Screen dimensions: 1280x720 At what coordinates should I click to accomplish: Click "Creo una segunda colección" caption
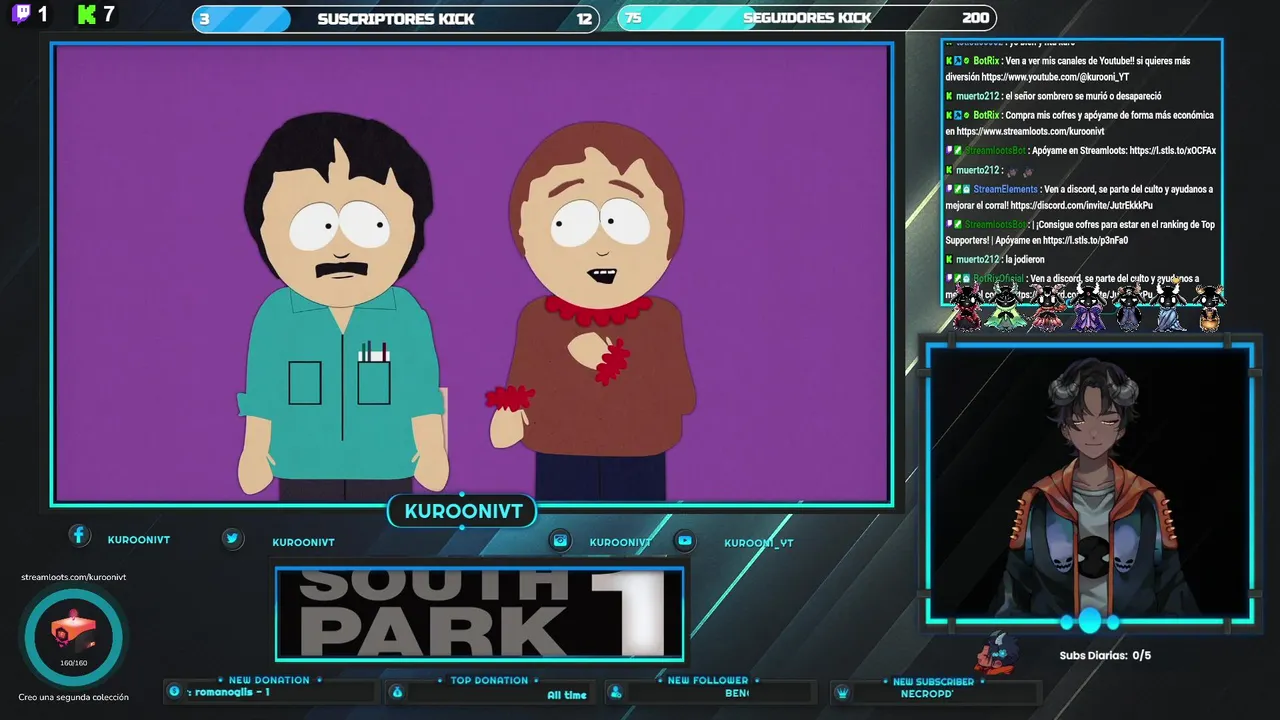pos(73,698)
